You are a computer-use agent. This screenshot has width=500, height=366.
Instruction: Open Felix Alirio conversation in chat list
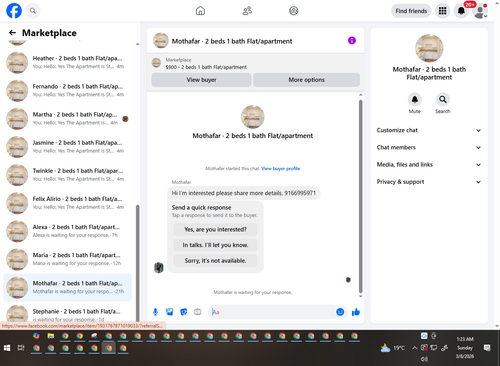[x=67, y=203]
